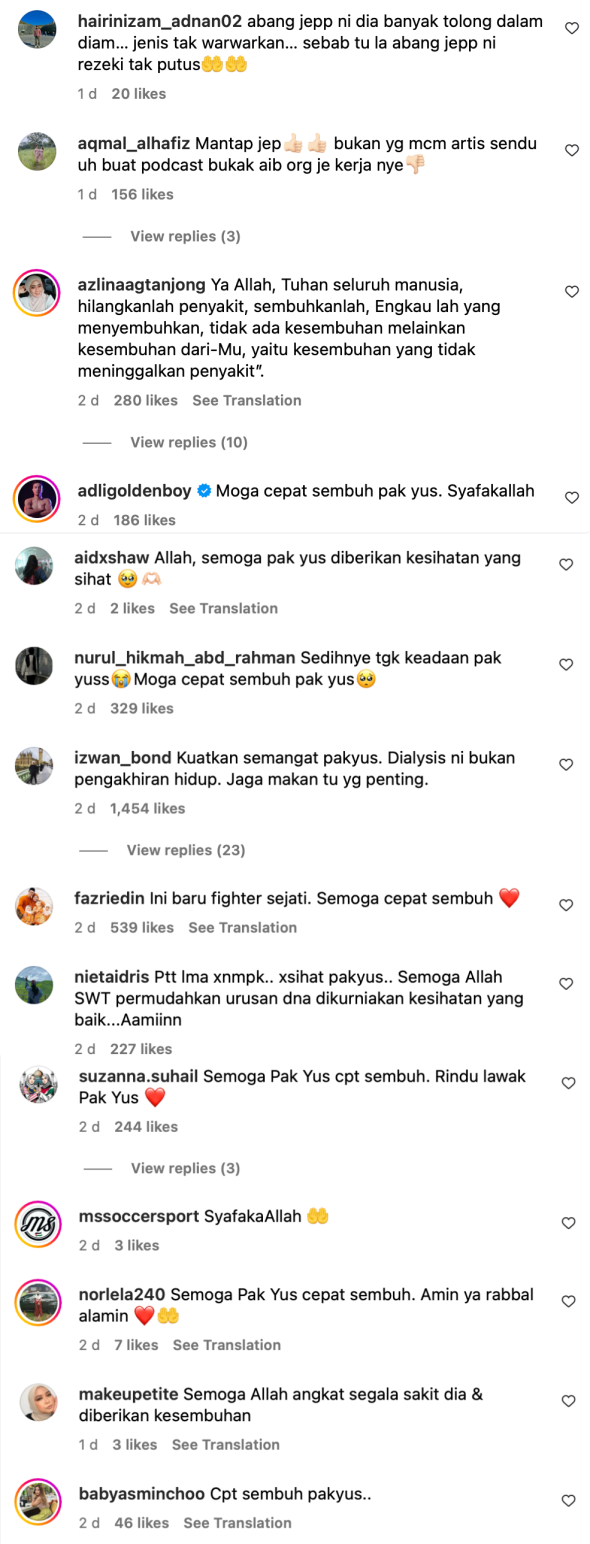Heart babyasminchoo's comment
590x1544 pixels.
(x=569, y=1501)
